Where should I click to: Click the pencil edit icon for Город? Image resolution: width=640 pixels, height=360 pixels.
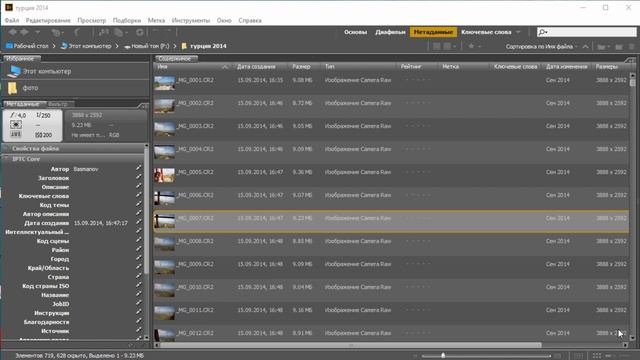click(139, 258)
